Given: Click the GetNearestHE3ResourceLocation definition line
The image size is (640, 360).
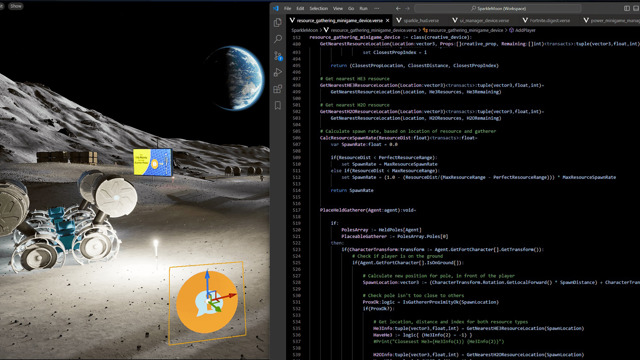Looking at the screenshot, I should point(432,85).
